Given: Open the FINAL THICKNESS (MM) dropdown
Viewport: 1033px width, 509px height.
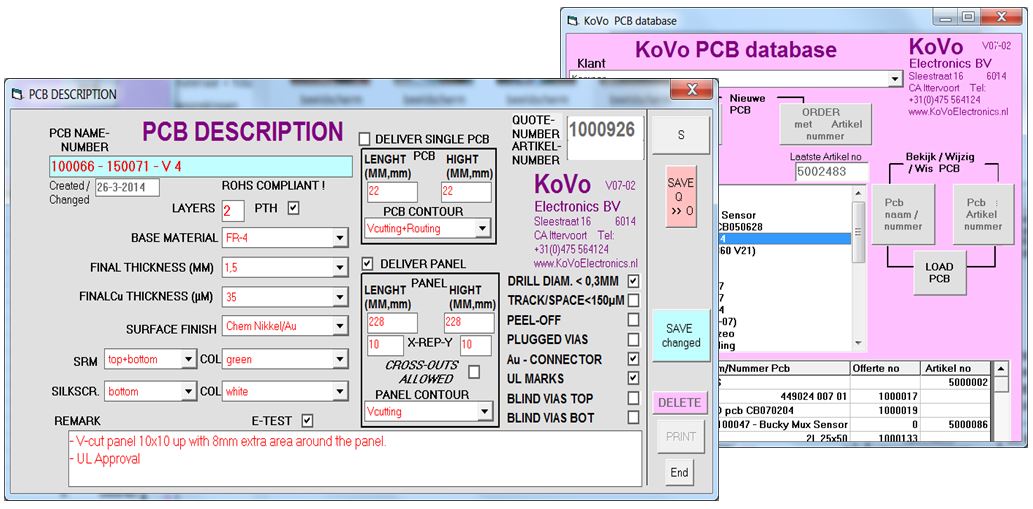Looking at the screenshot, I should click(340, 267).
